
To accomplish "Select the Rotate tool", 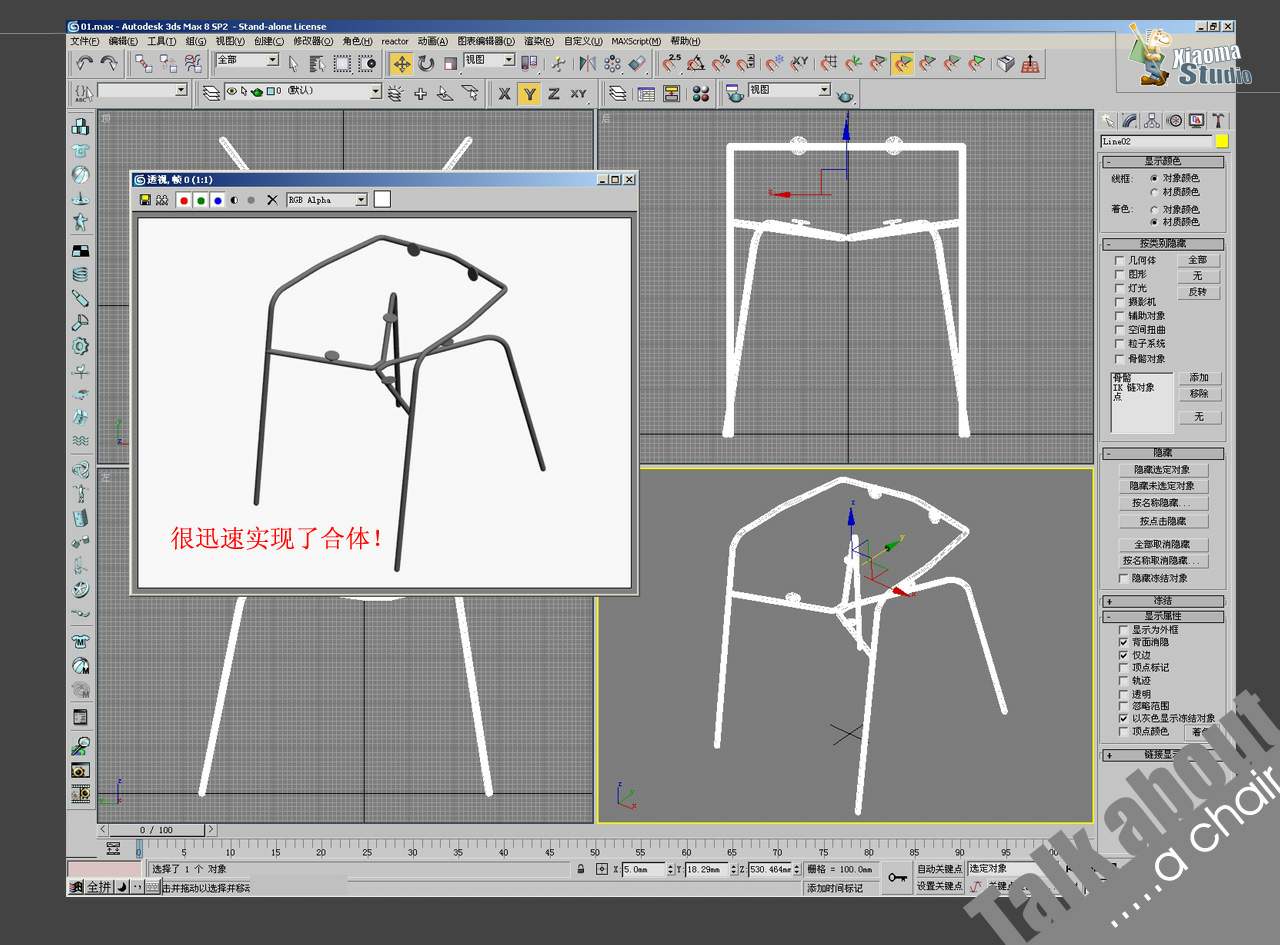I will [426, 64].
